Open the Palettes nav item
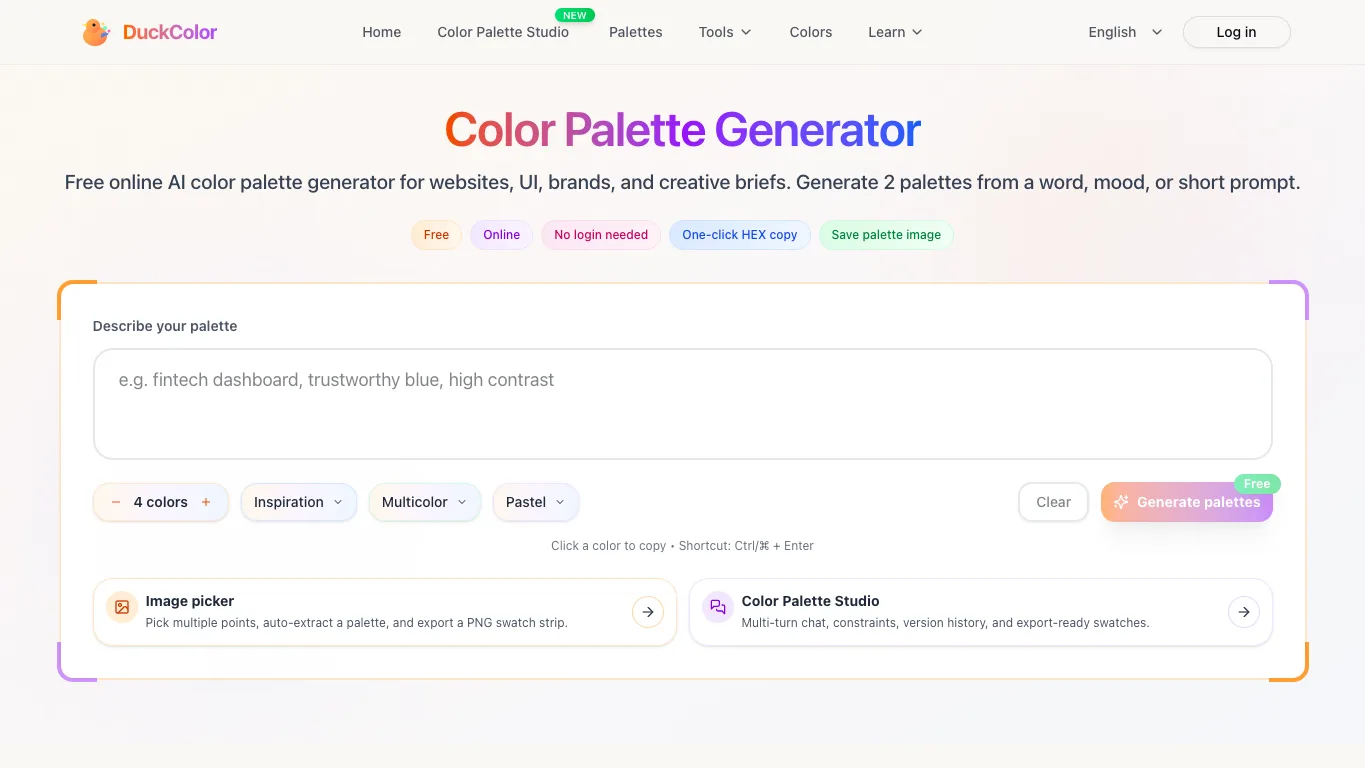 click(636, 32)
